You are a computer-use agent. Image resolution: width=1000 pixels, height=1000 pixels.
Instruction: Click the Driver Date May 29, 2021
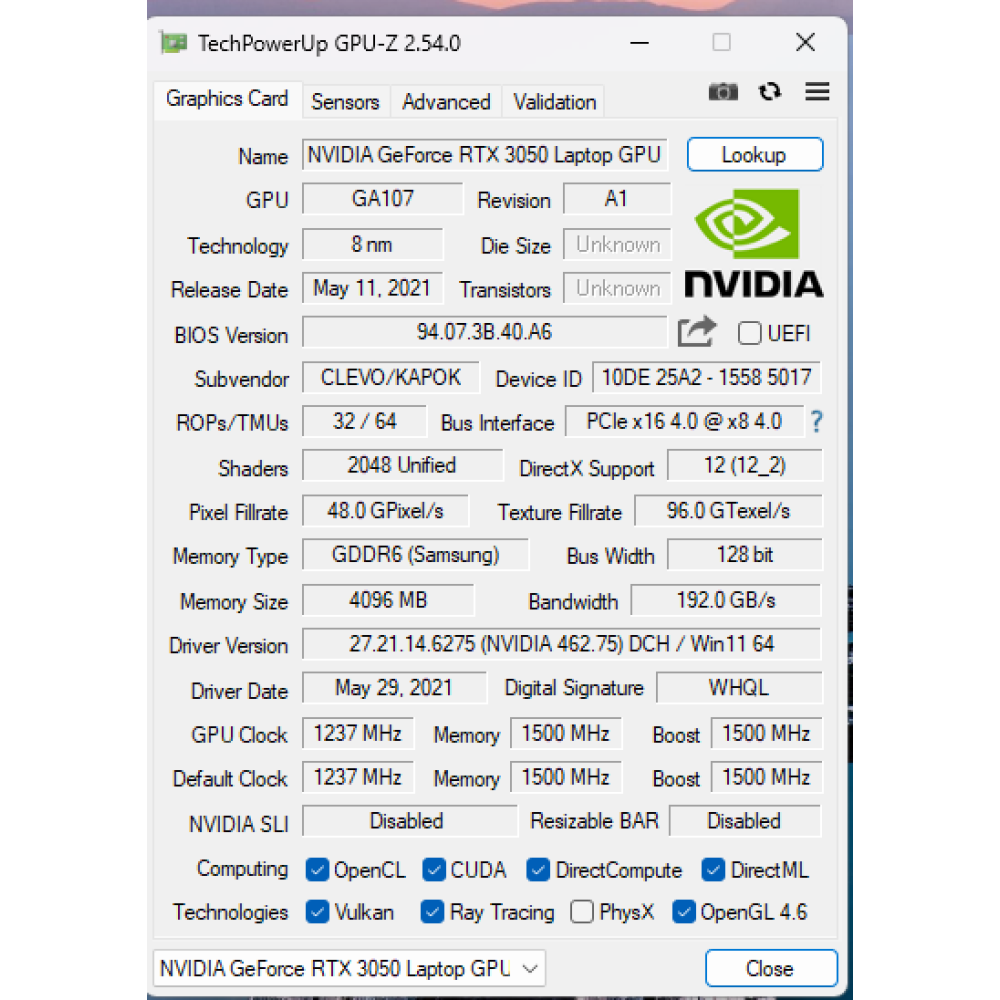click(394, 688)
